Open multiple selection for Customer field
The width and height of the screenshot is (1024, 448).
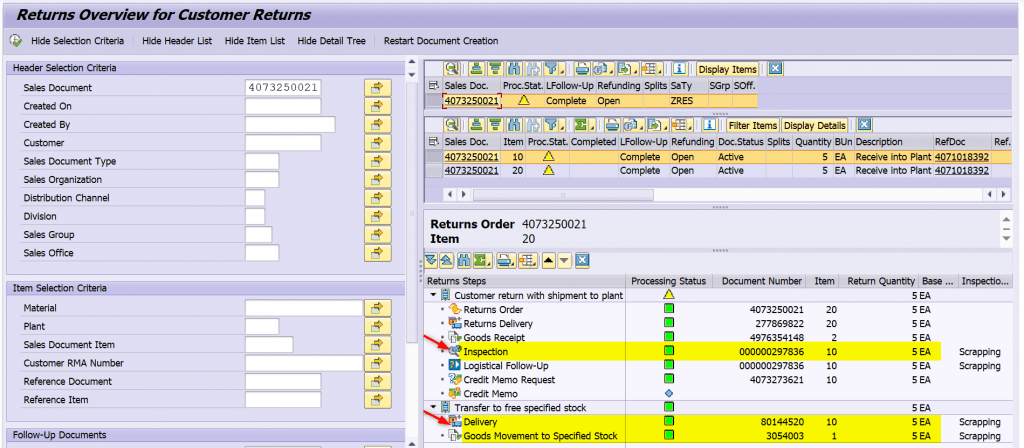click(x=377, y=143)
